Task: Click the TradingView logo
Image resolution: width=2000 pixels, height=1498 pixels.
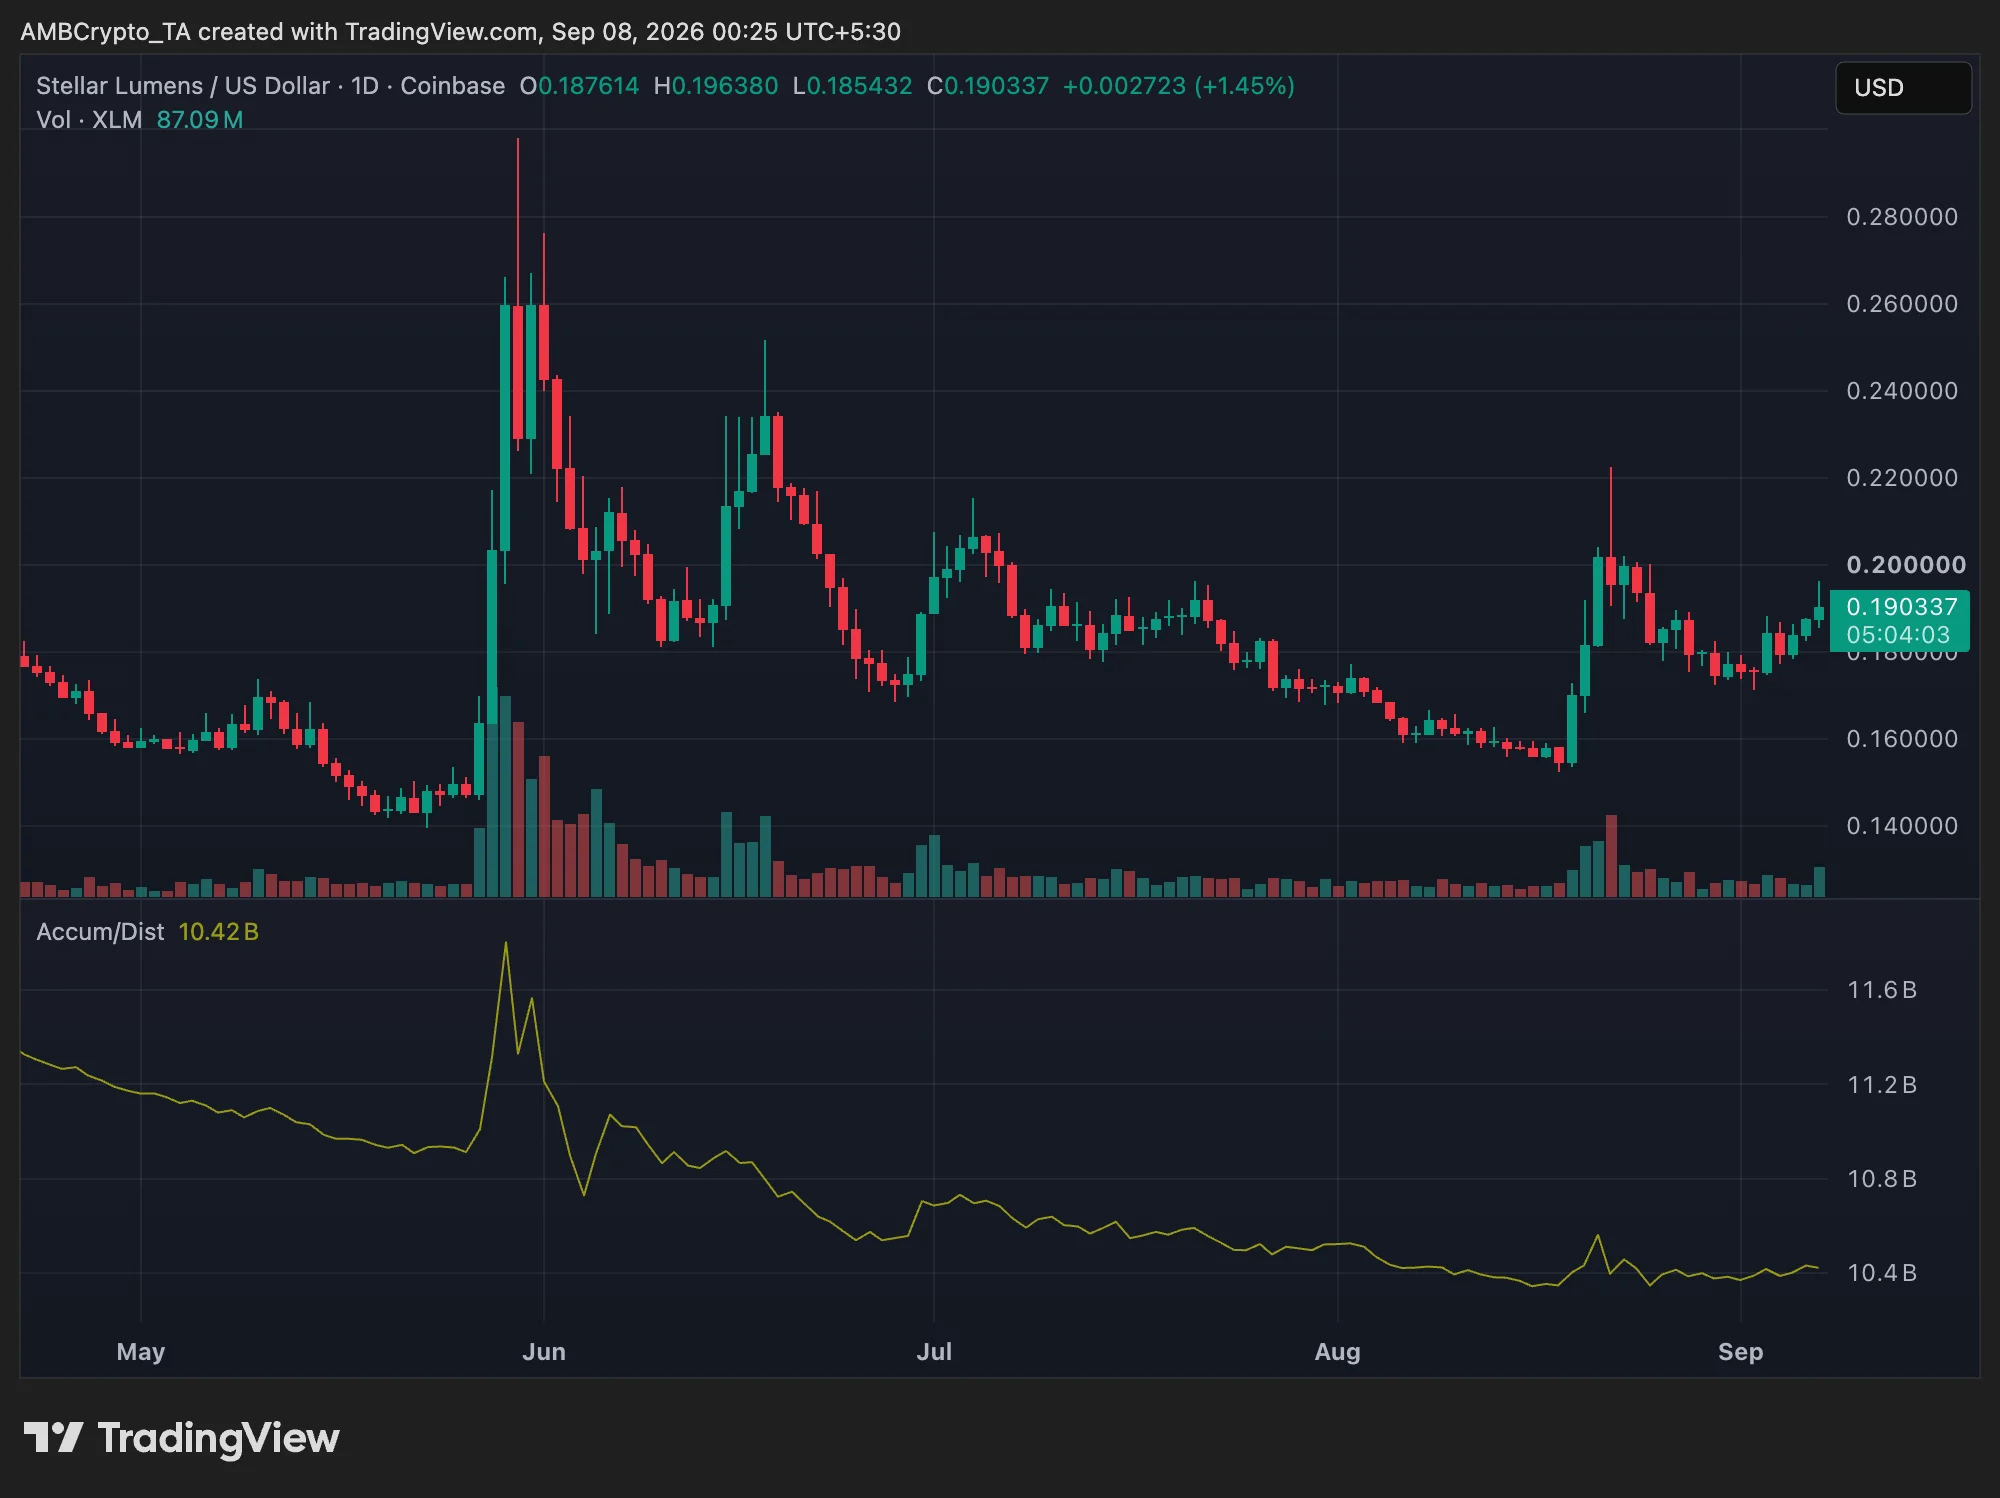Action: click(x=181, y=1438)
